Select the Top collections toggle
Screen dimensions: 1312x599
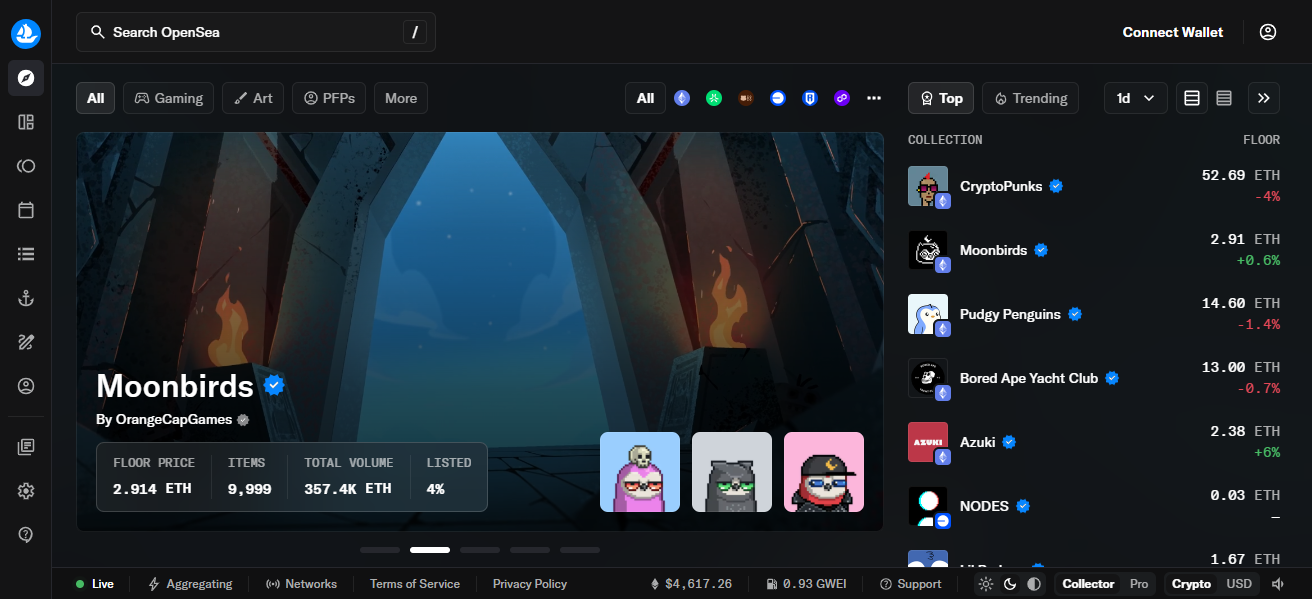click(941, 98)
